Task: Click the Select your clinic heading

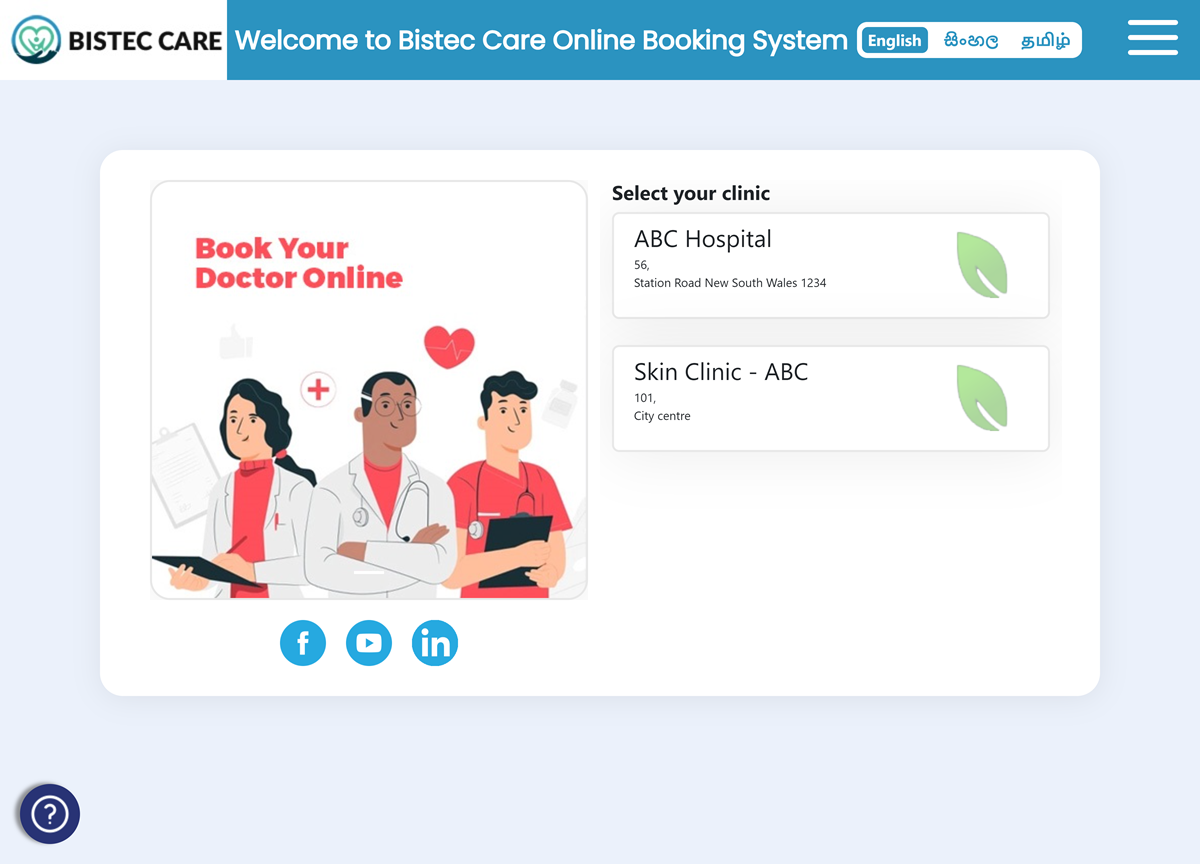Action: tap(691, 193)
